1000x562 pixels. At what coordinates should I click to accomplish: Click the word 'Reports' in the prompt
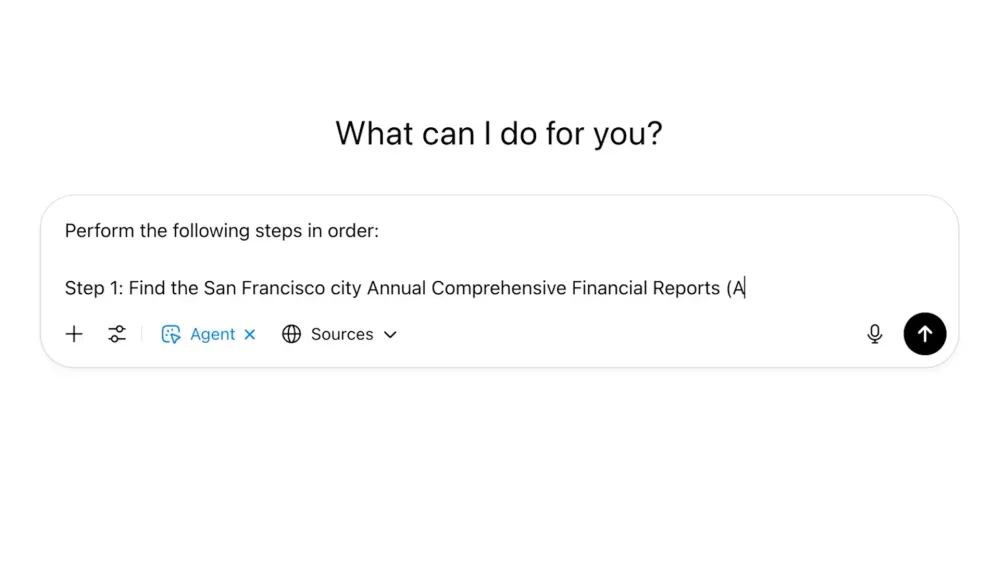click(x=686, y=288)
